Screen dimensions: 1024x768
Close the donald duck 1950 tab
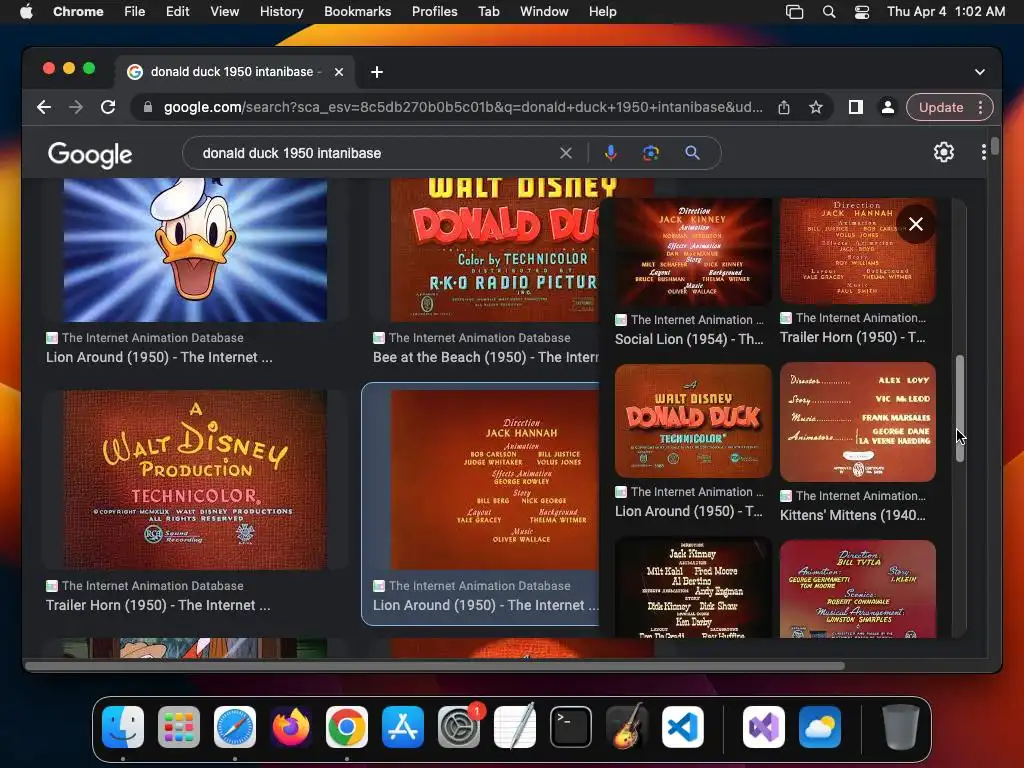click(x=339, y=72)
